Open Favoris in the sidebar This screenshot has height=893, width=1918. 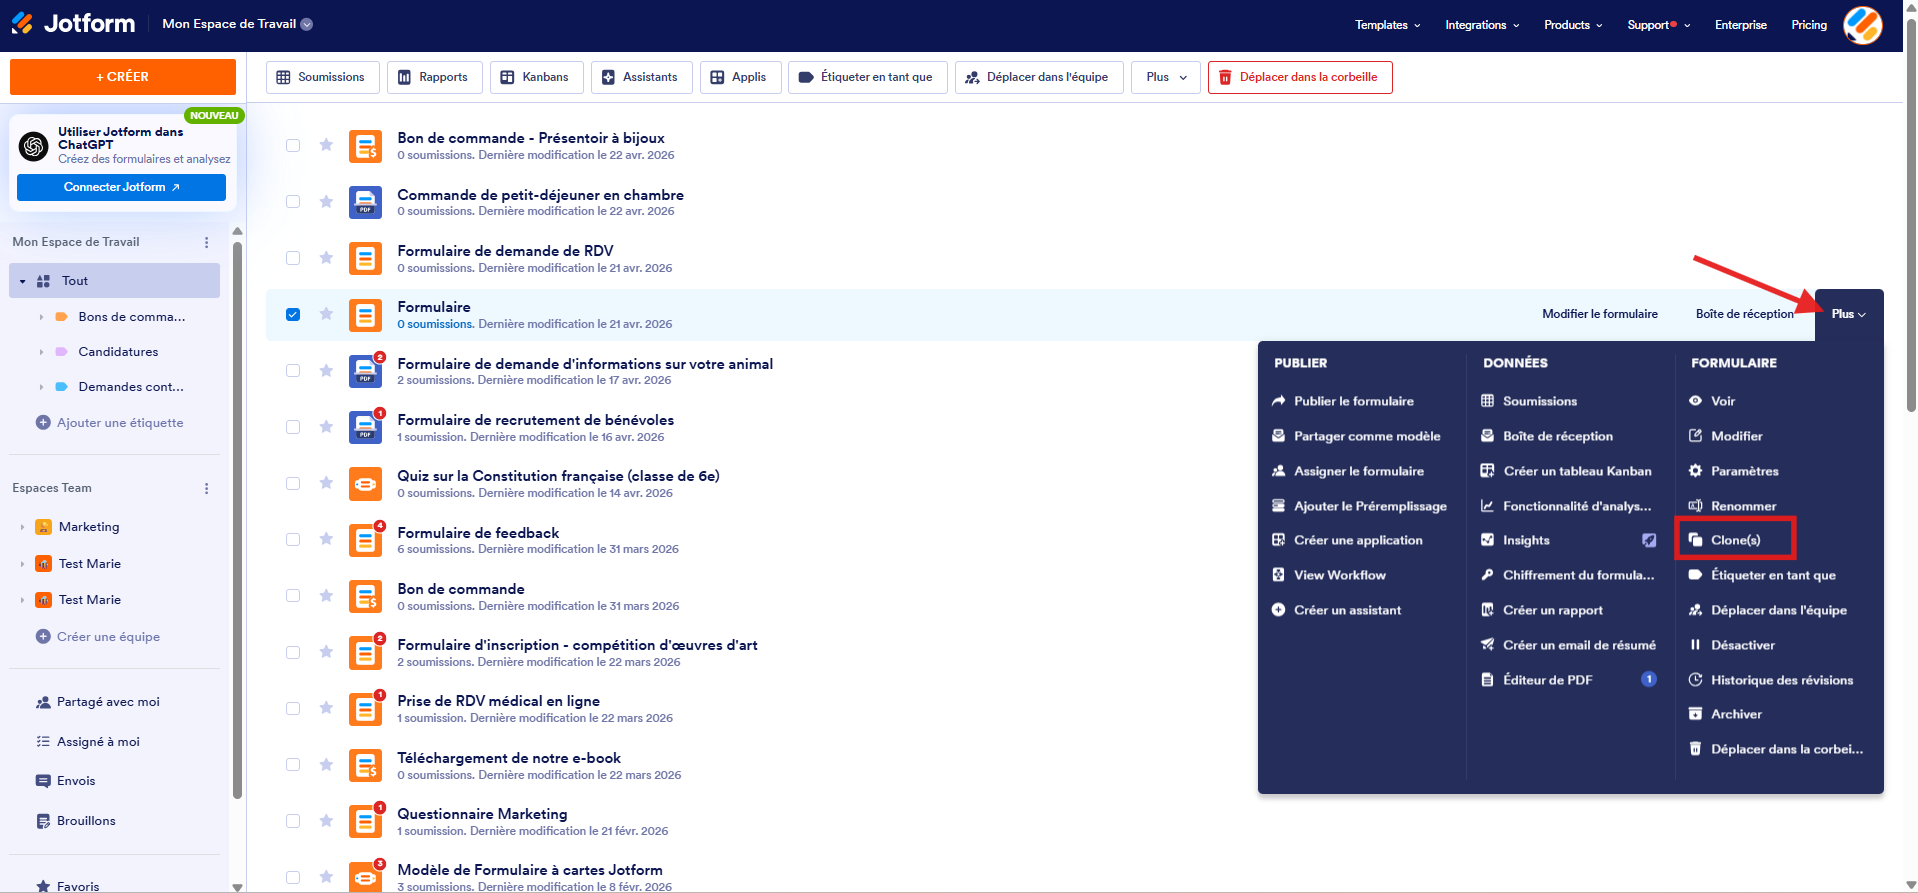tap(68, 886)
